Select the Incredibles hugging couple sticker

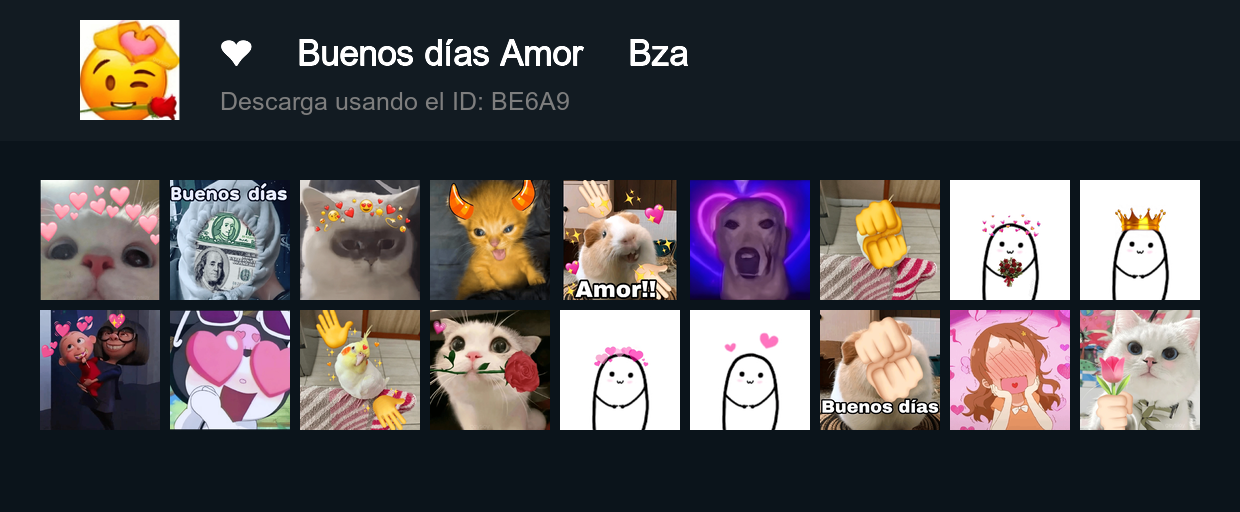(x=100, y=370)
